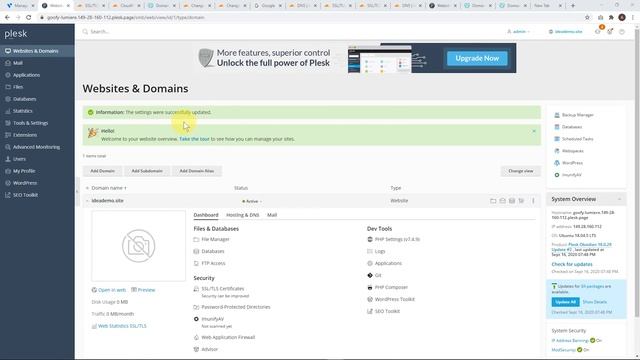Click the Advanced Monitoring sidebar icon
This screenshot has width=640, height=360.
pos(8,147)
